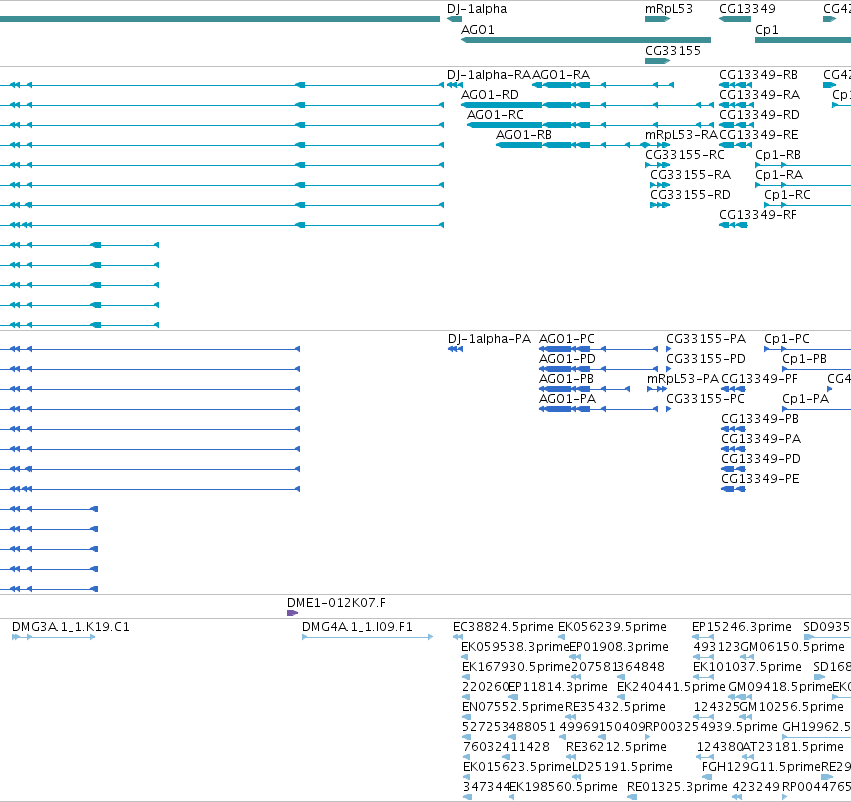Click the LD25191.5prime EST label
851x802 pixels.
coord(623,767)
